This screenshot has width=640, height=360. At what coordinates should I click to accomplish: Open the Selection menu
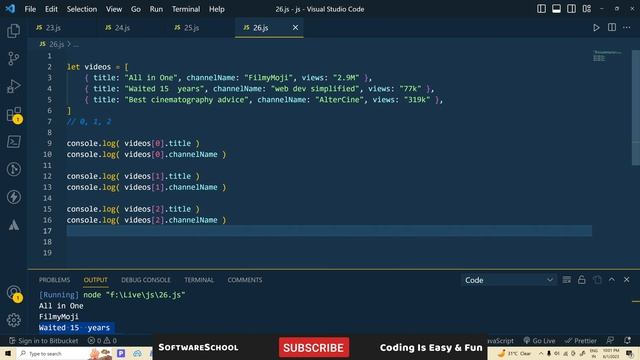tap(82, 9)
